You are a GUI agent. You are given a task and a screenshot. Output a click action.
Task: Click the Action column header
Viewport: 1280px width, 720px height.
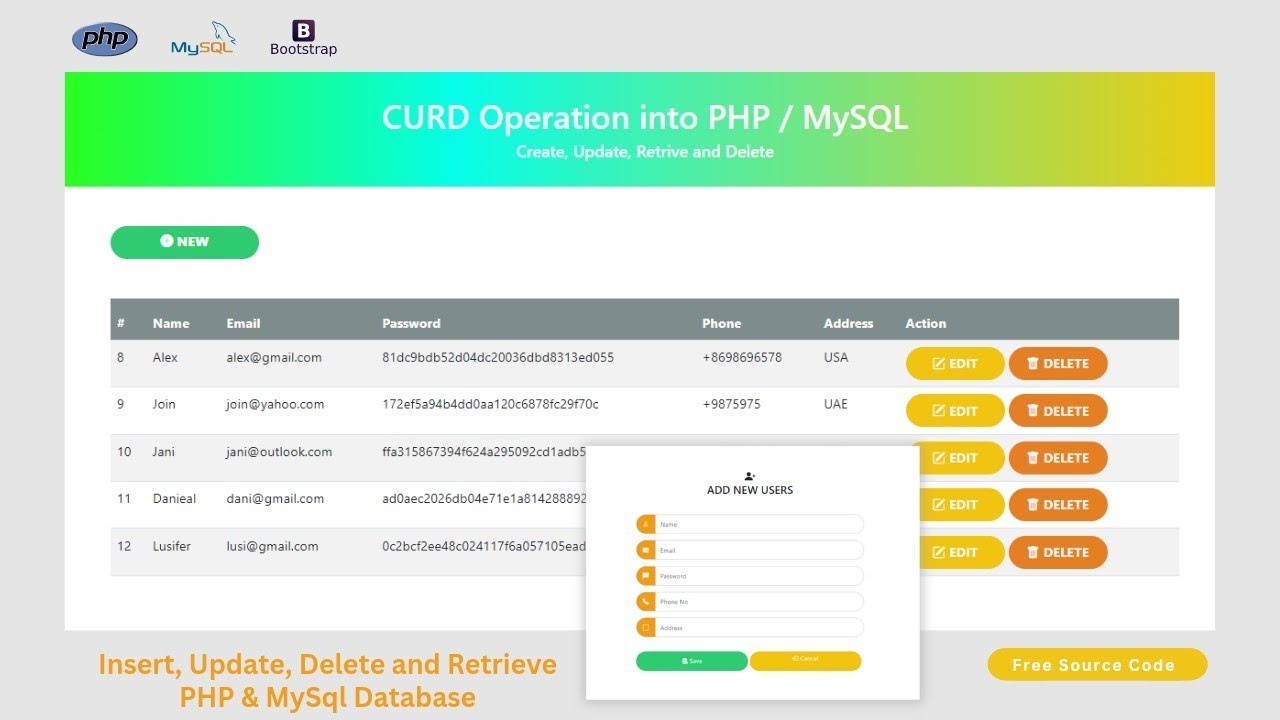(926, 323)
